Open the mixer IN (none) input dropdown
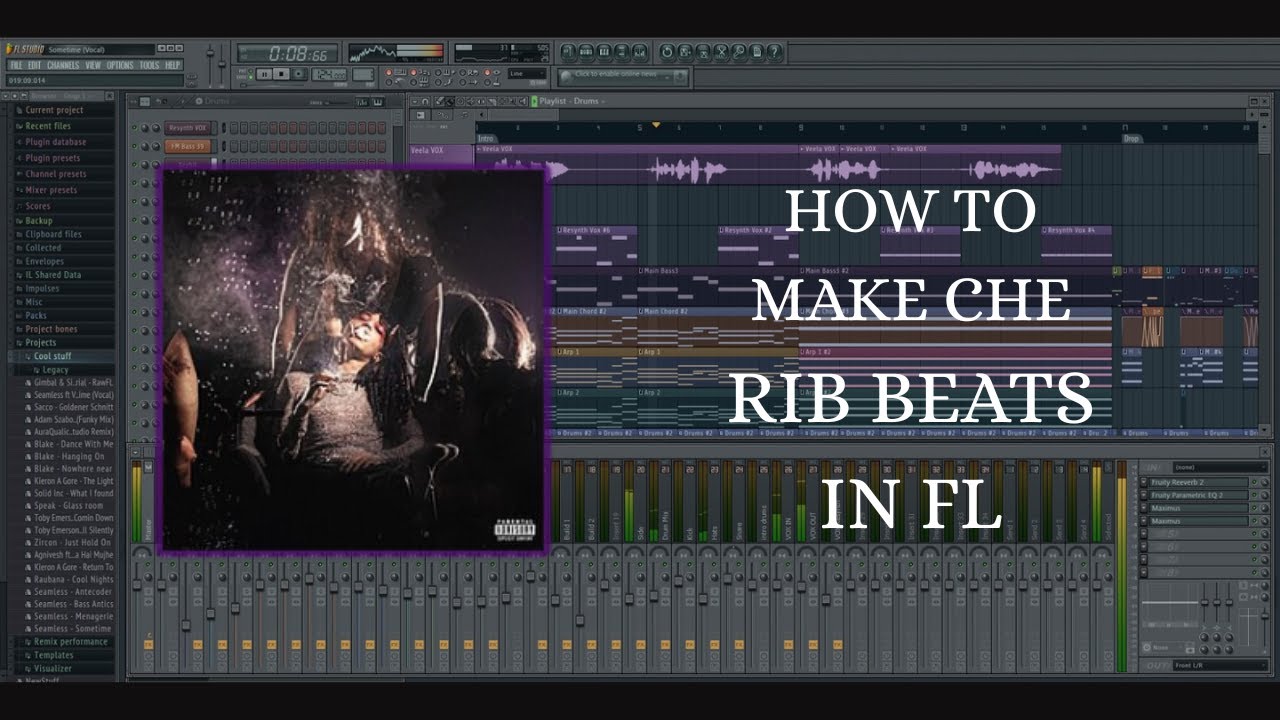The width and height of the screenshot is (1280, 720). tap(1218, 467)
